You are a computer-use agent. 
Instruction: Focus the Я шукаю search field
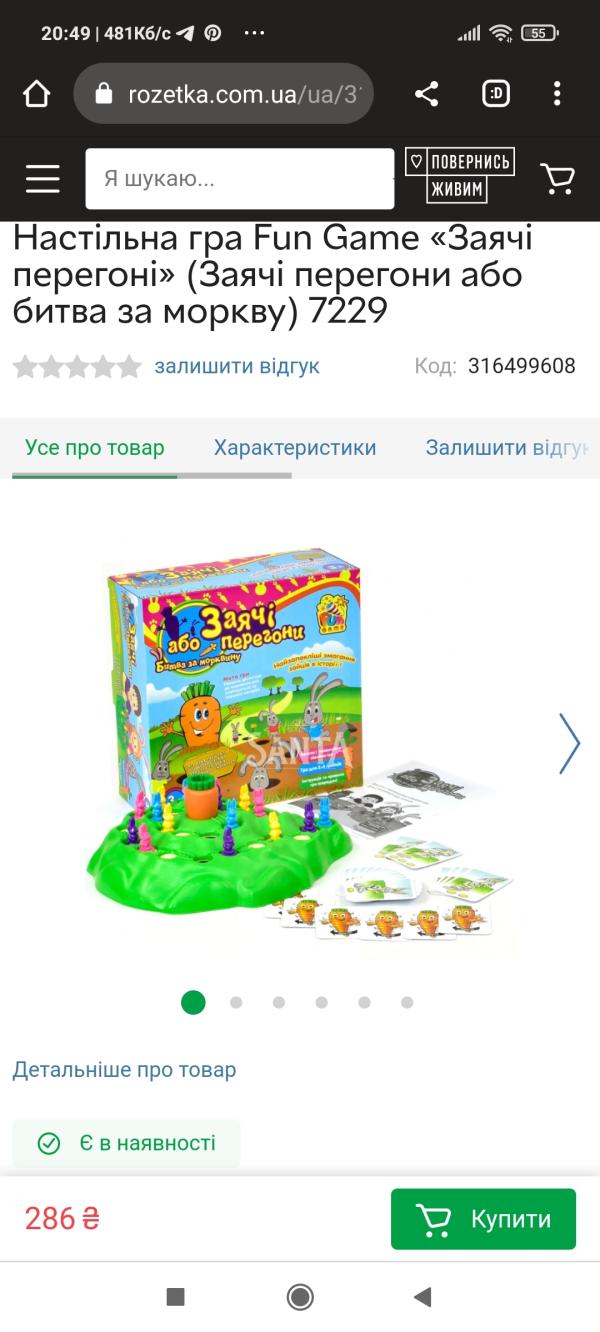[240, 179]
